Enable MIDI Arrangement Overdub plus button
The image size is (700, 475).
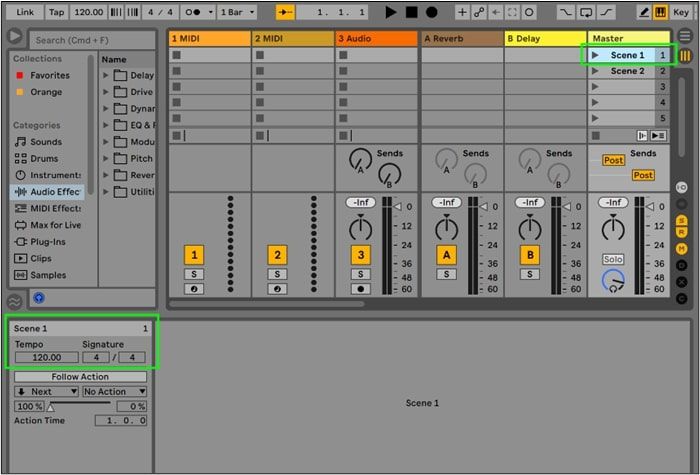(x=462, y=12)
